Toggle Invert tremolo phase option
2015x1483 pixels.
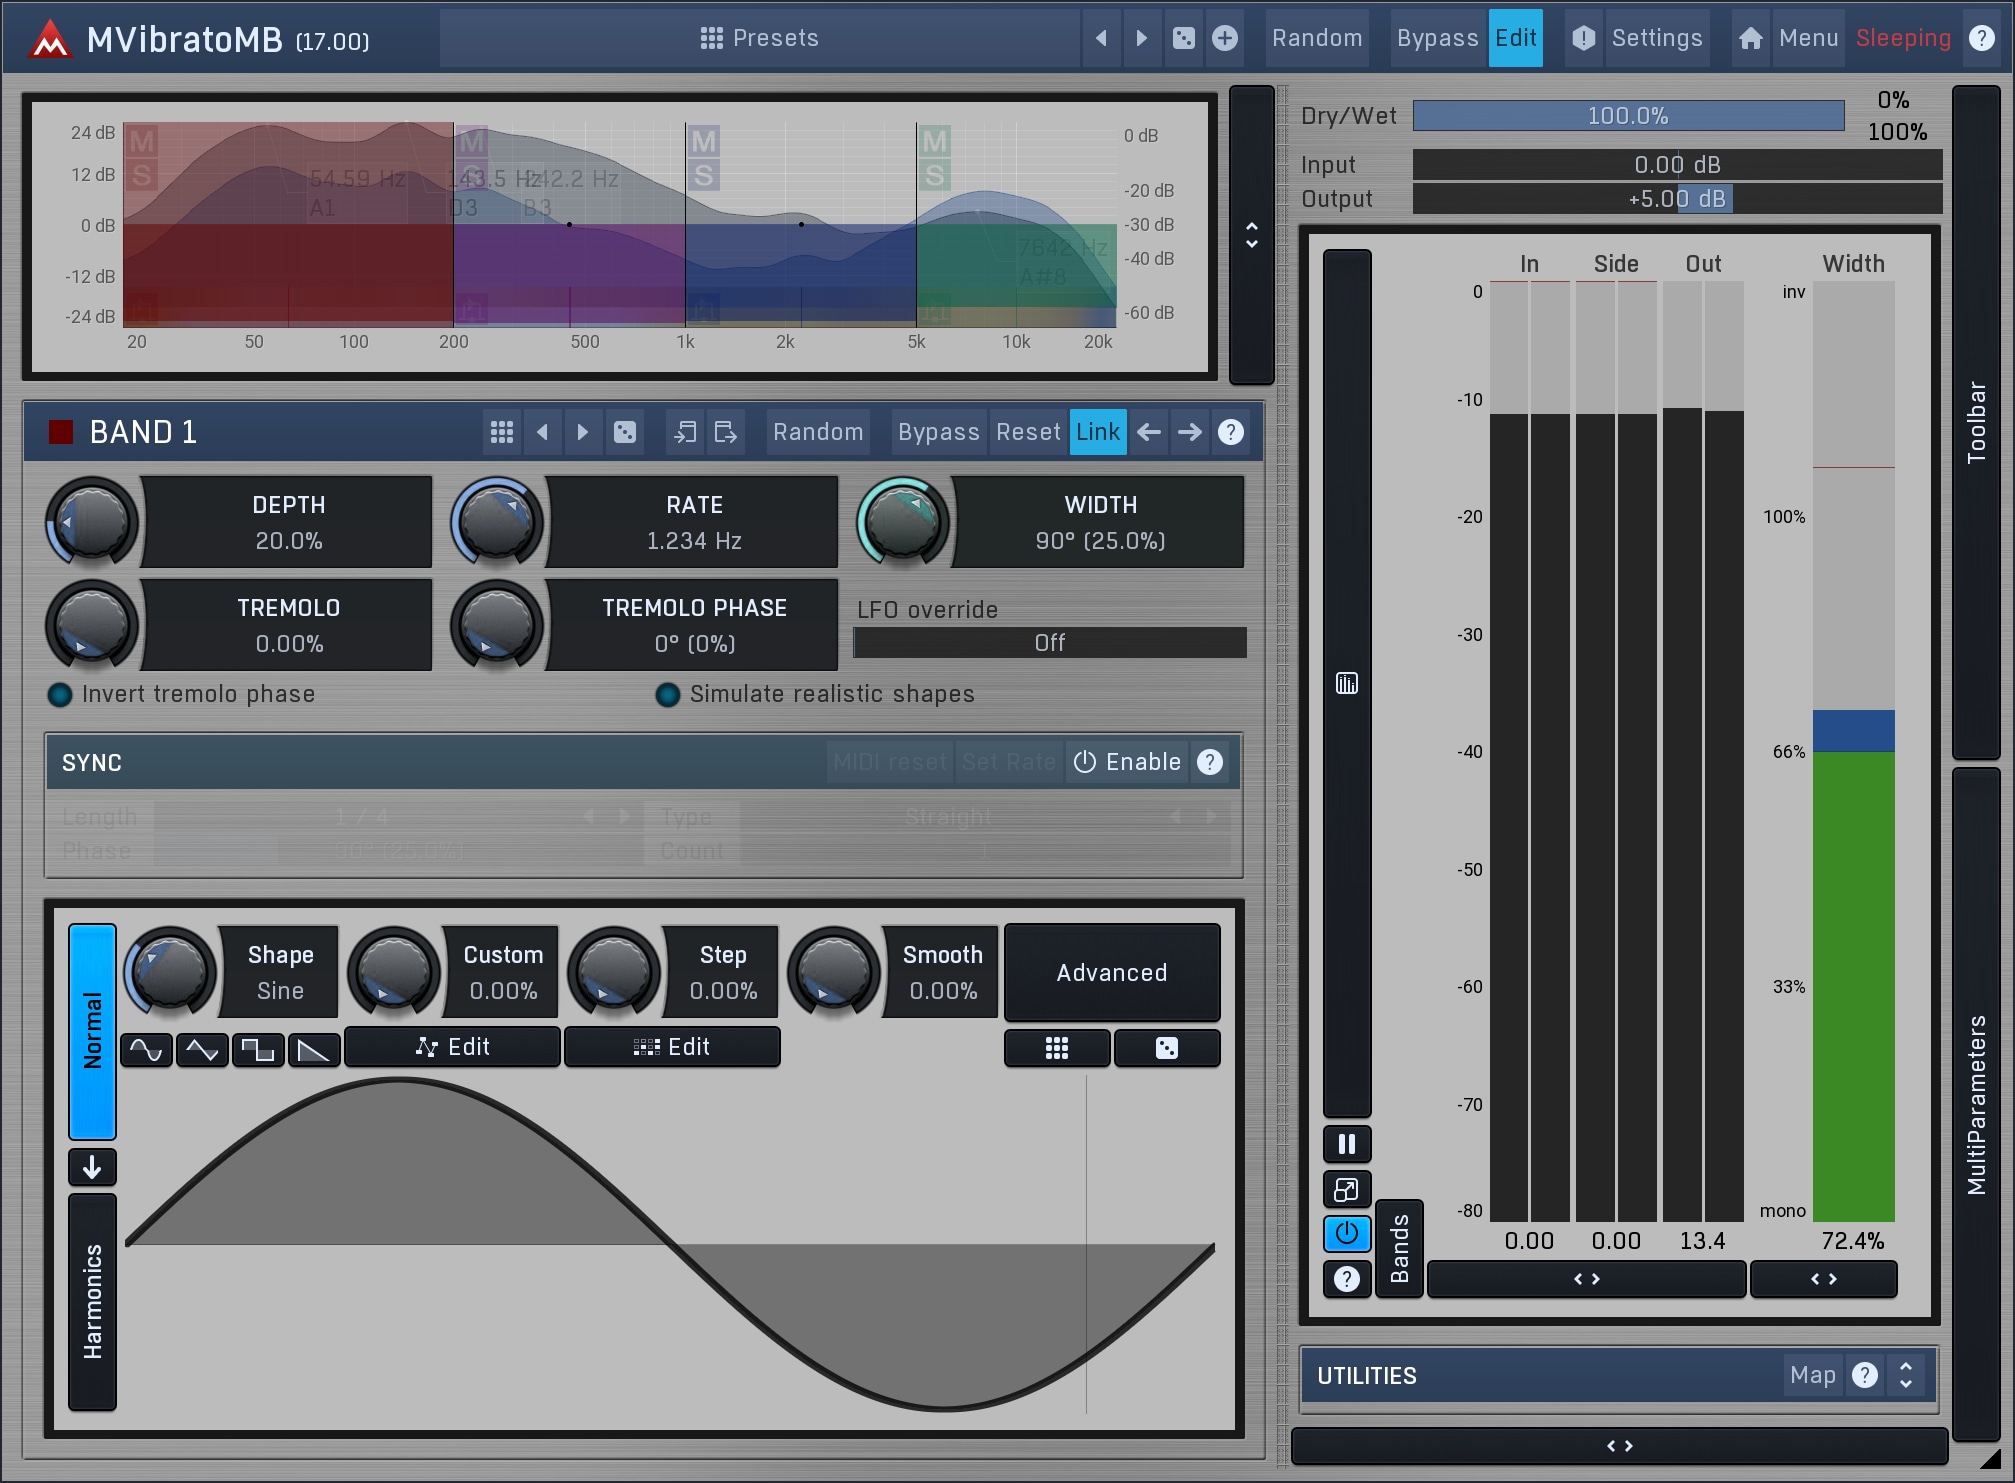click(x=60, y=695)
